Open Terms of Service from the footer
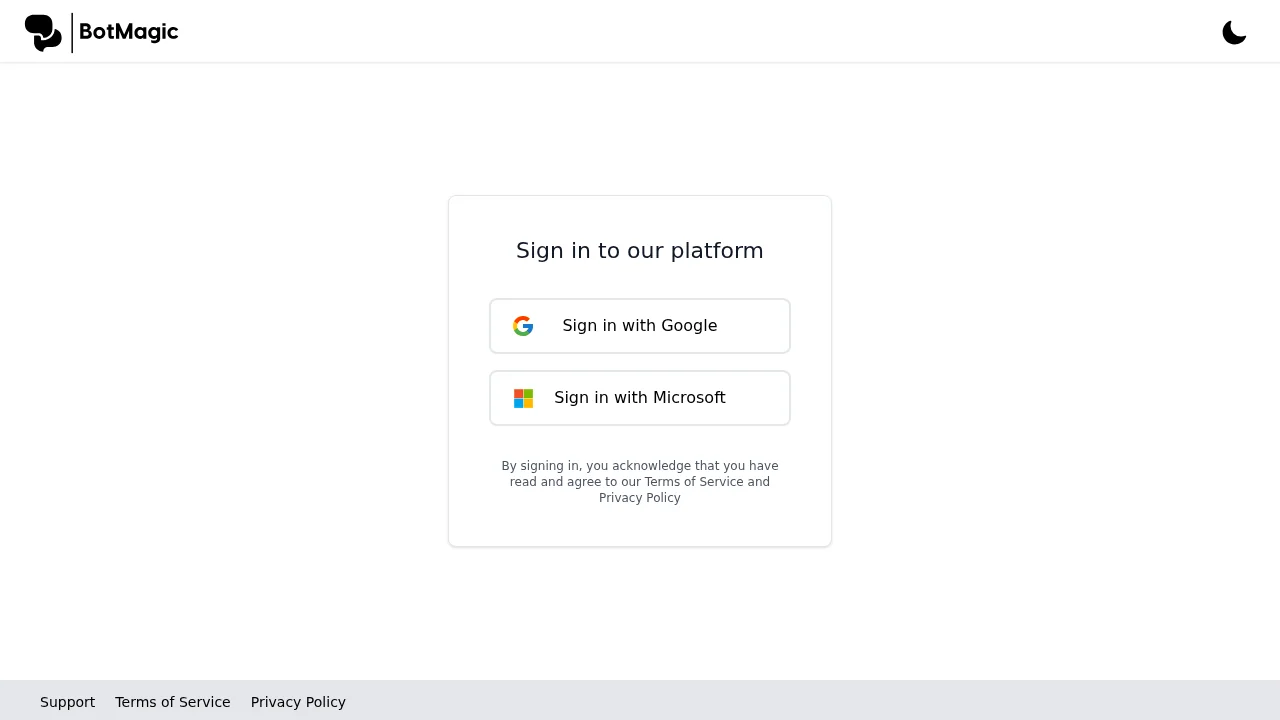This screenshot has width=1280, height=720. (x=172, y=701)
